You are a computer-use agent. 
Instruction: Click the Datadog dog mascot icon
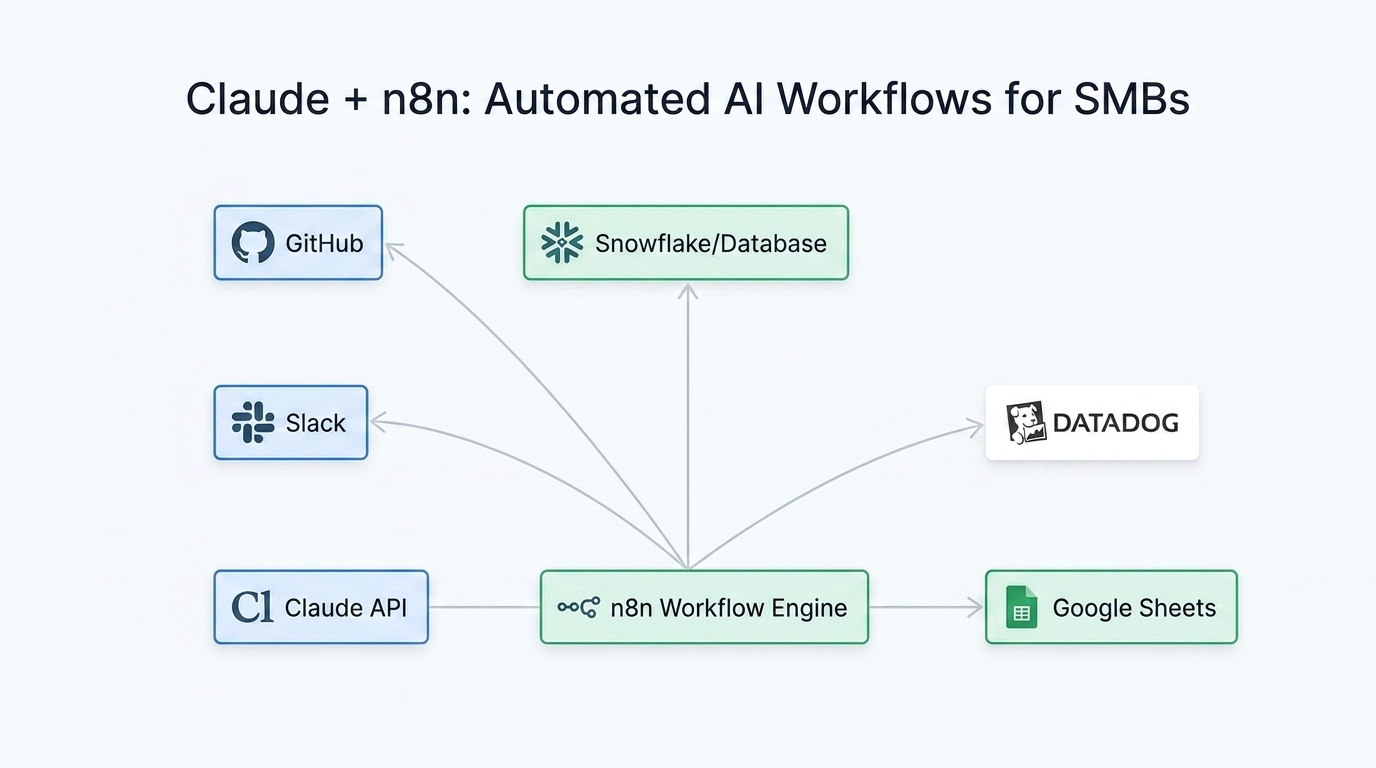1028,423
